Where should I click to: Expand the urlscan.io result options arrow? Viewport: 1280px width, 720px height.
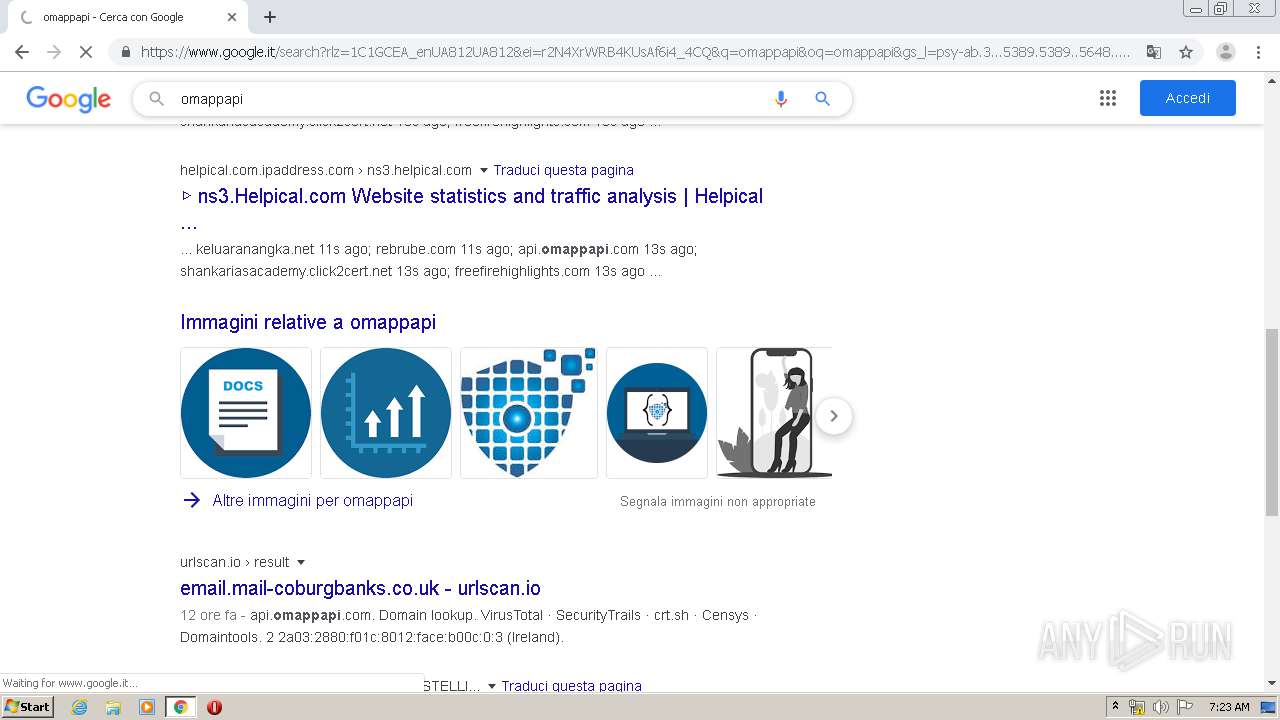(301, 562)
